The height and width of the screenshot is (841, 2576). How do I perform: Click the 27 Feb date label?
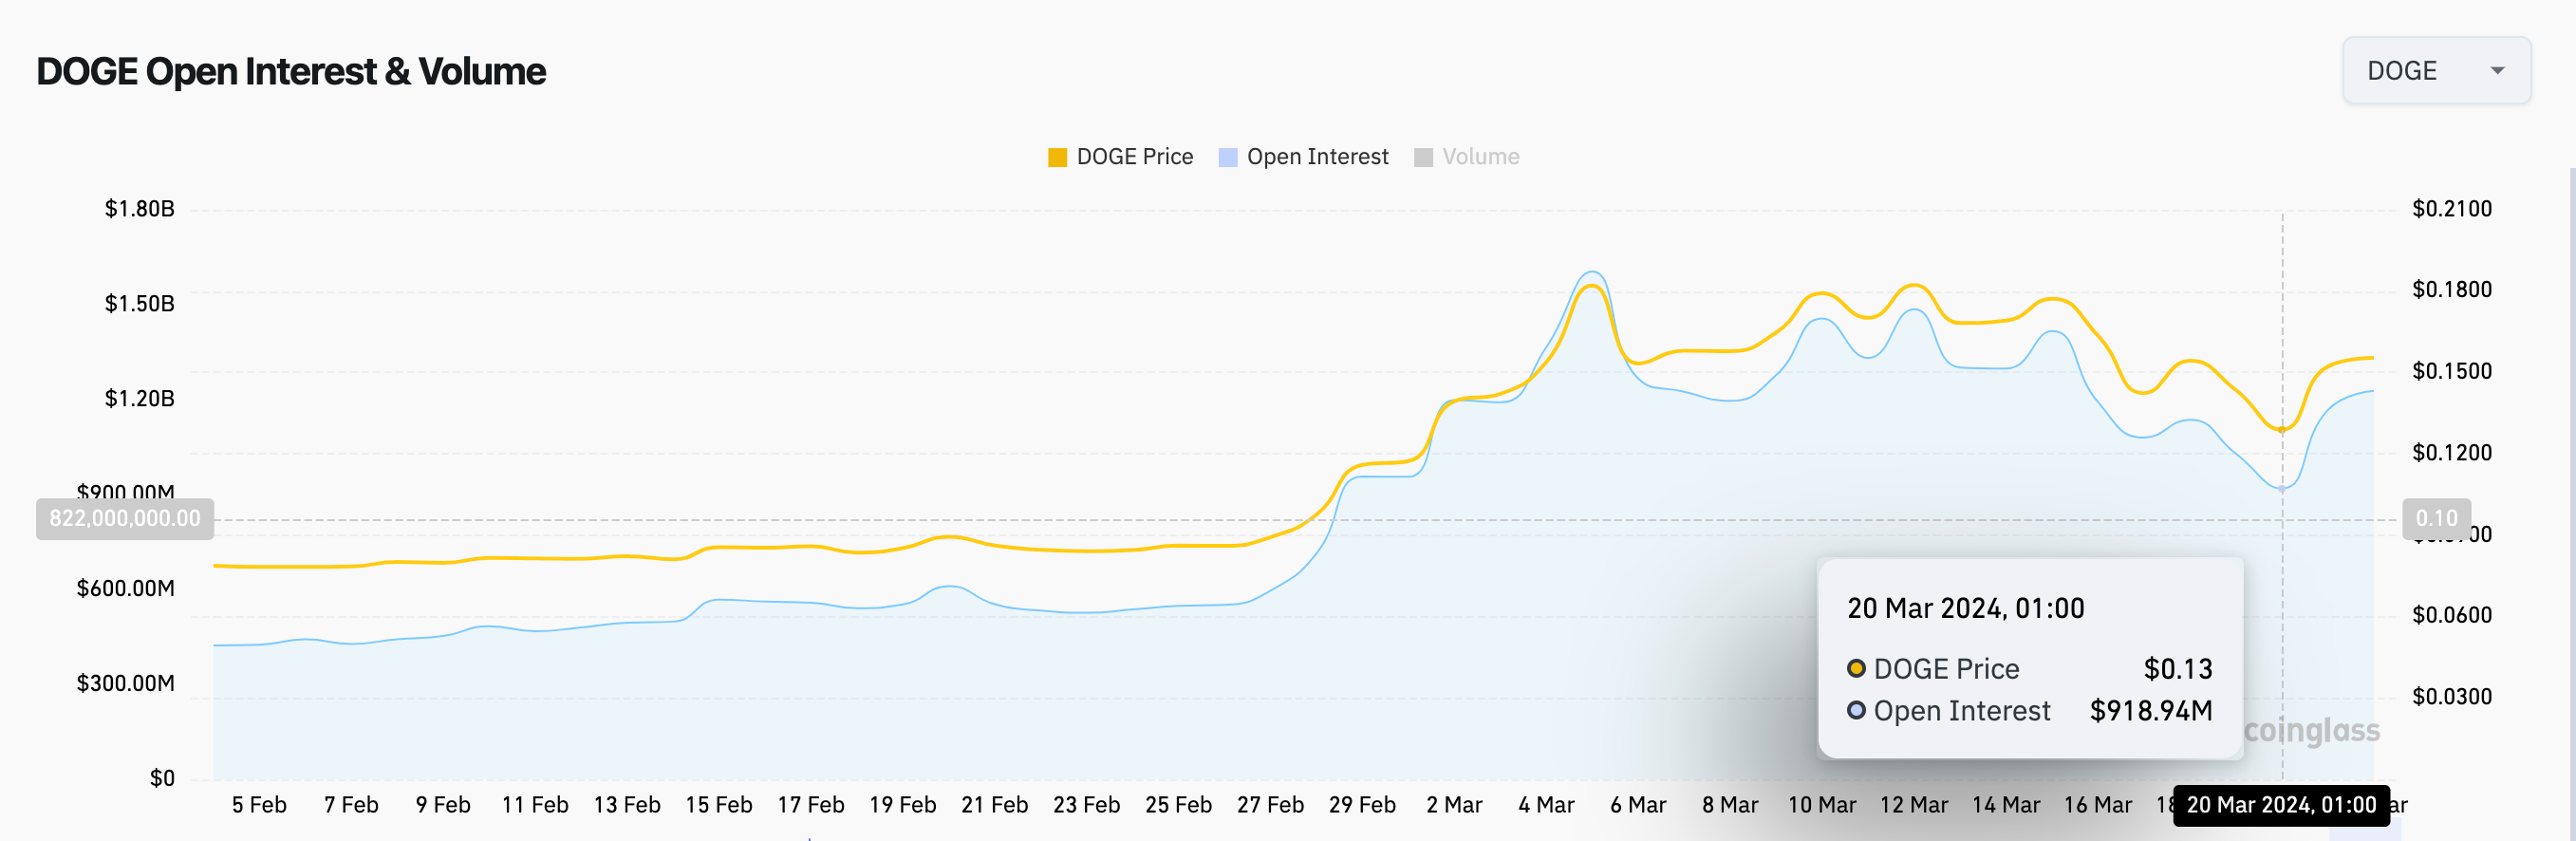pyautogui.click(x=1271, y=805)
